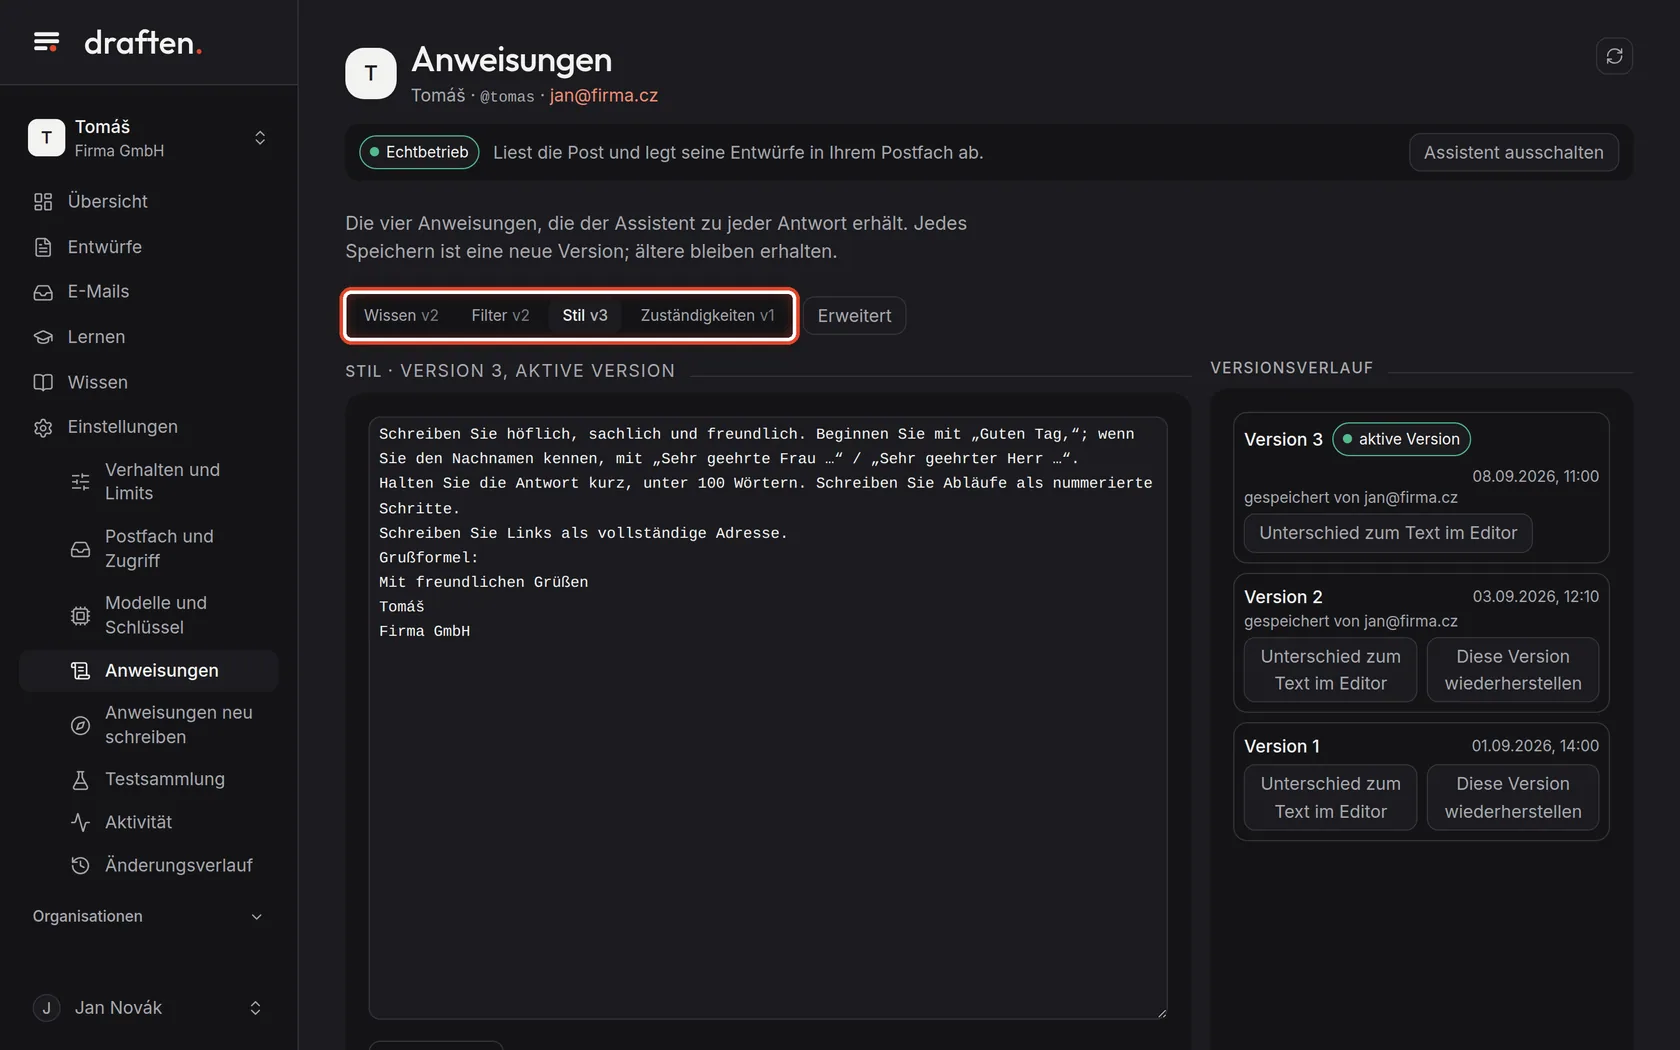This screenshot has height=1050, width=1680.
Task: Open Einstellungen in the sidebar
Action: [148, 427]
